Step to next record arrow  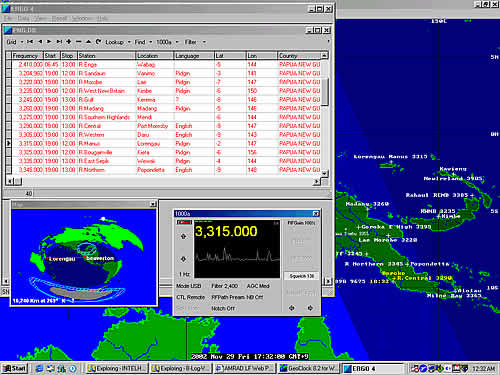[x=49, y=42]
